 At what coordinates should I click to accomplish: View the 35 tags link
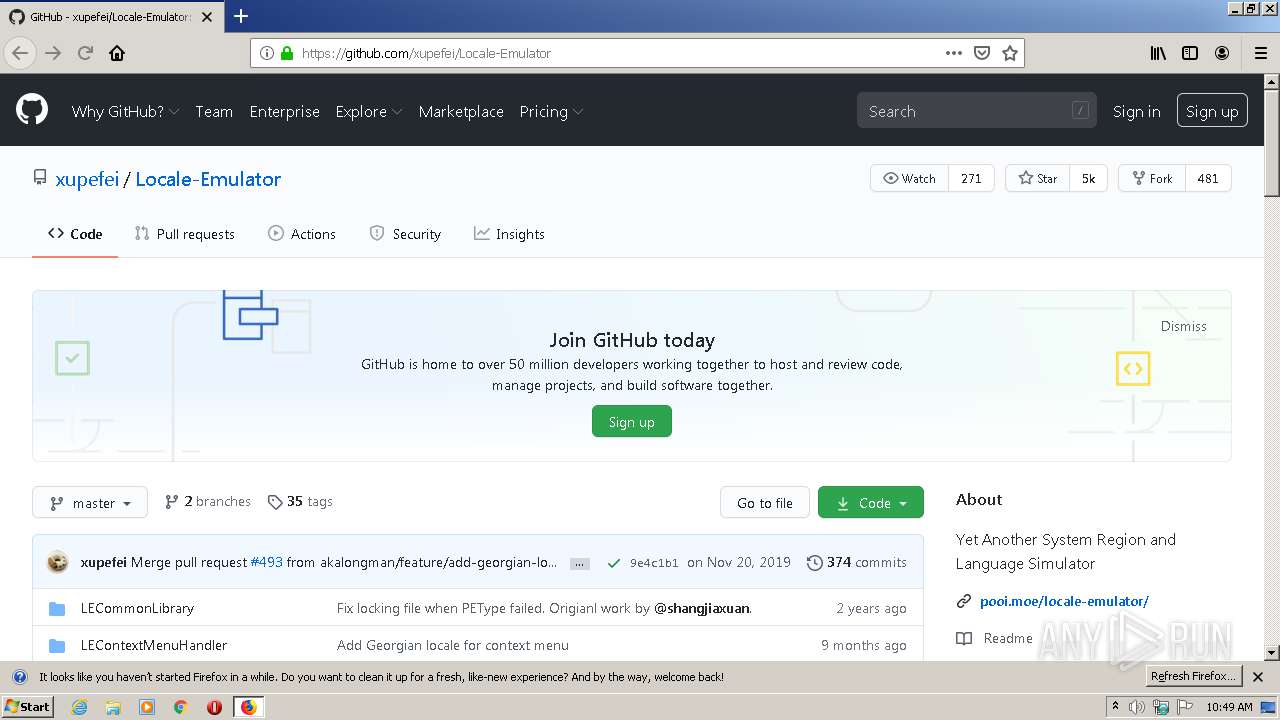pyautogui.click(x=300, y=501)
